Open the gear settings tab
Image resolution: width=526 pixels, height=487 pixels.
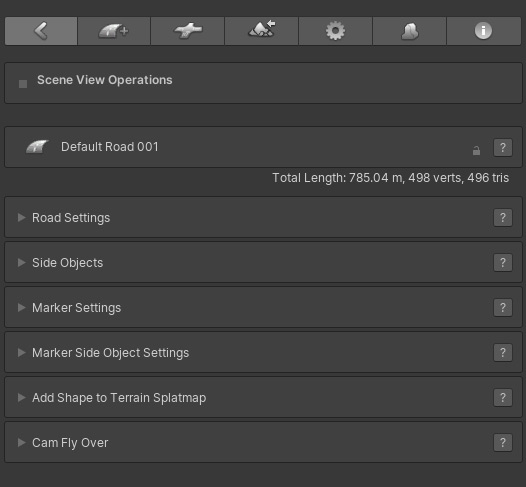pos(335,31)
